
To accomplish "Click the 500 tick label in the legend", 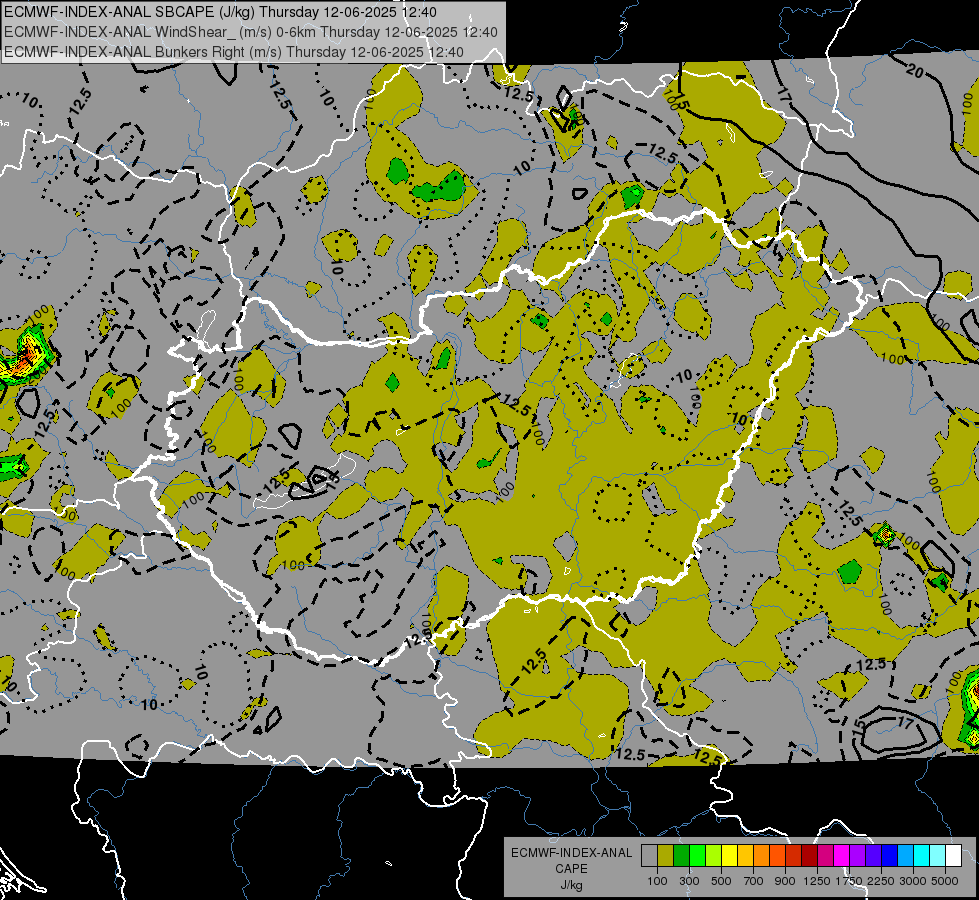I will 721,881.
